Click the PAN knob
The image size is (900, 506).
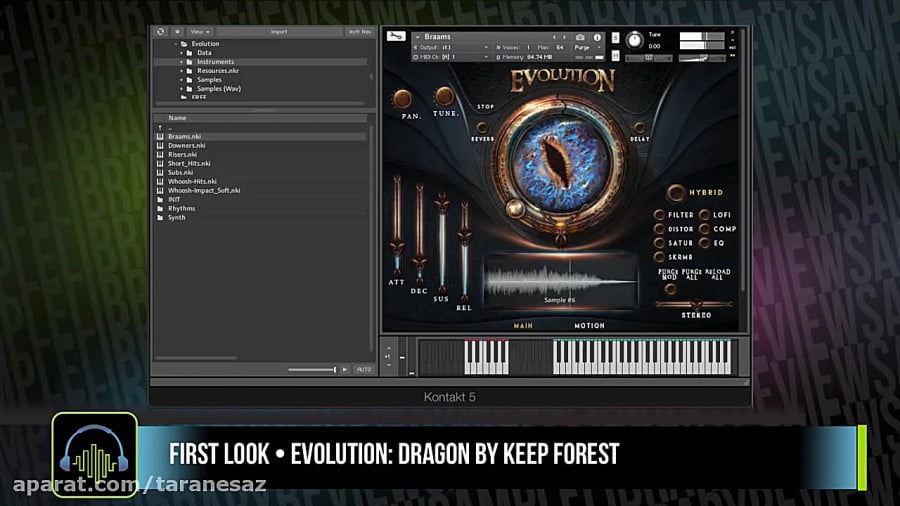(402, 98)
